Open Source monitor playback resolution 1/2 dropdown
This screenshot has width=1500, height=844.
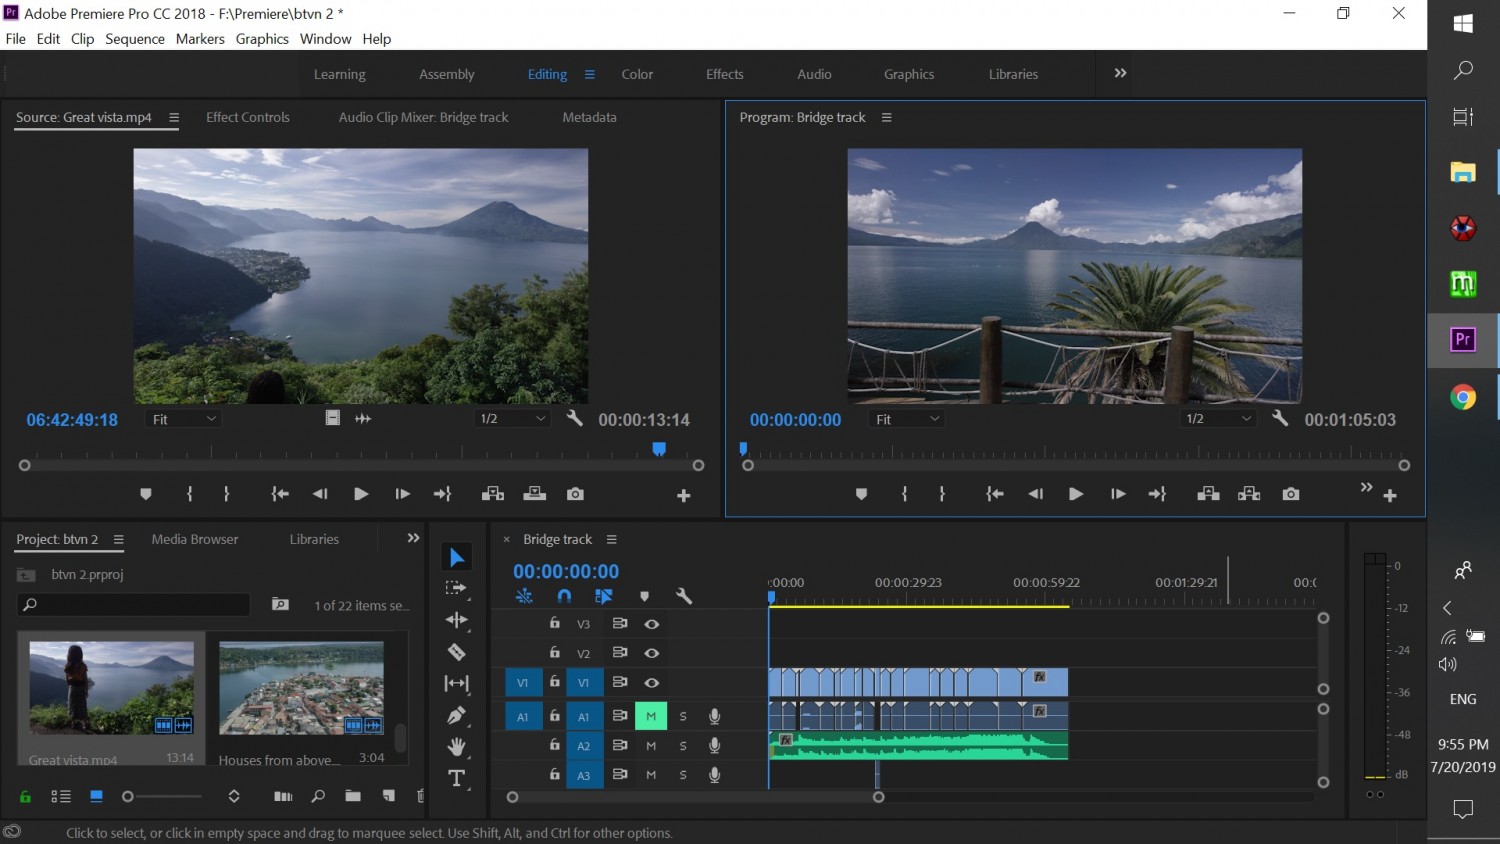tap(513, 419)
